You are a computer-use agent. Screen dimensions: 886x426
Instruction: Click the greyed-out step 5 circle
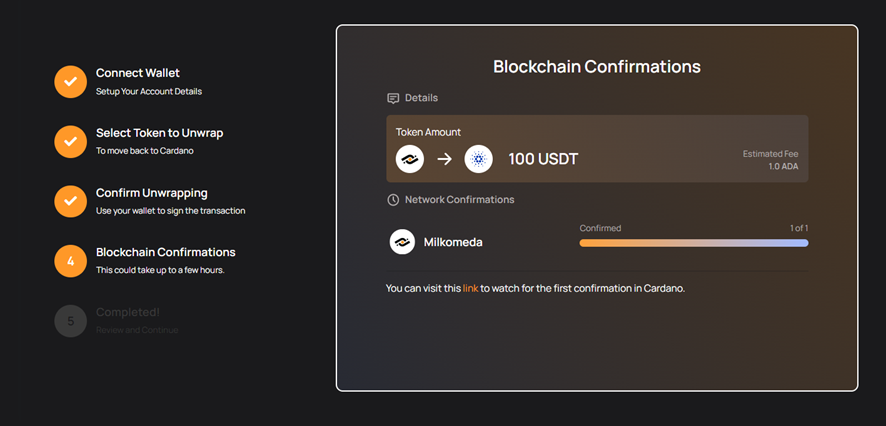70,321
